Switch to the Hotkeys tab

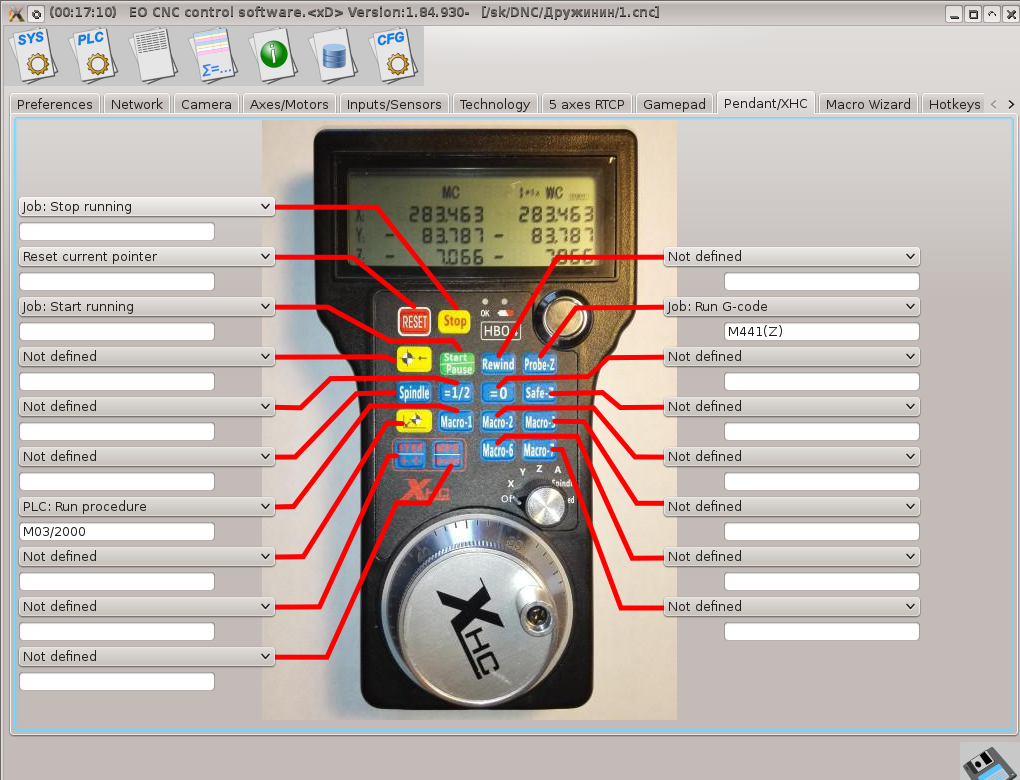[954, 104]
